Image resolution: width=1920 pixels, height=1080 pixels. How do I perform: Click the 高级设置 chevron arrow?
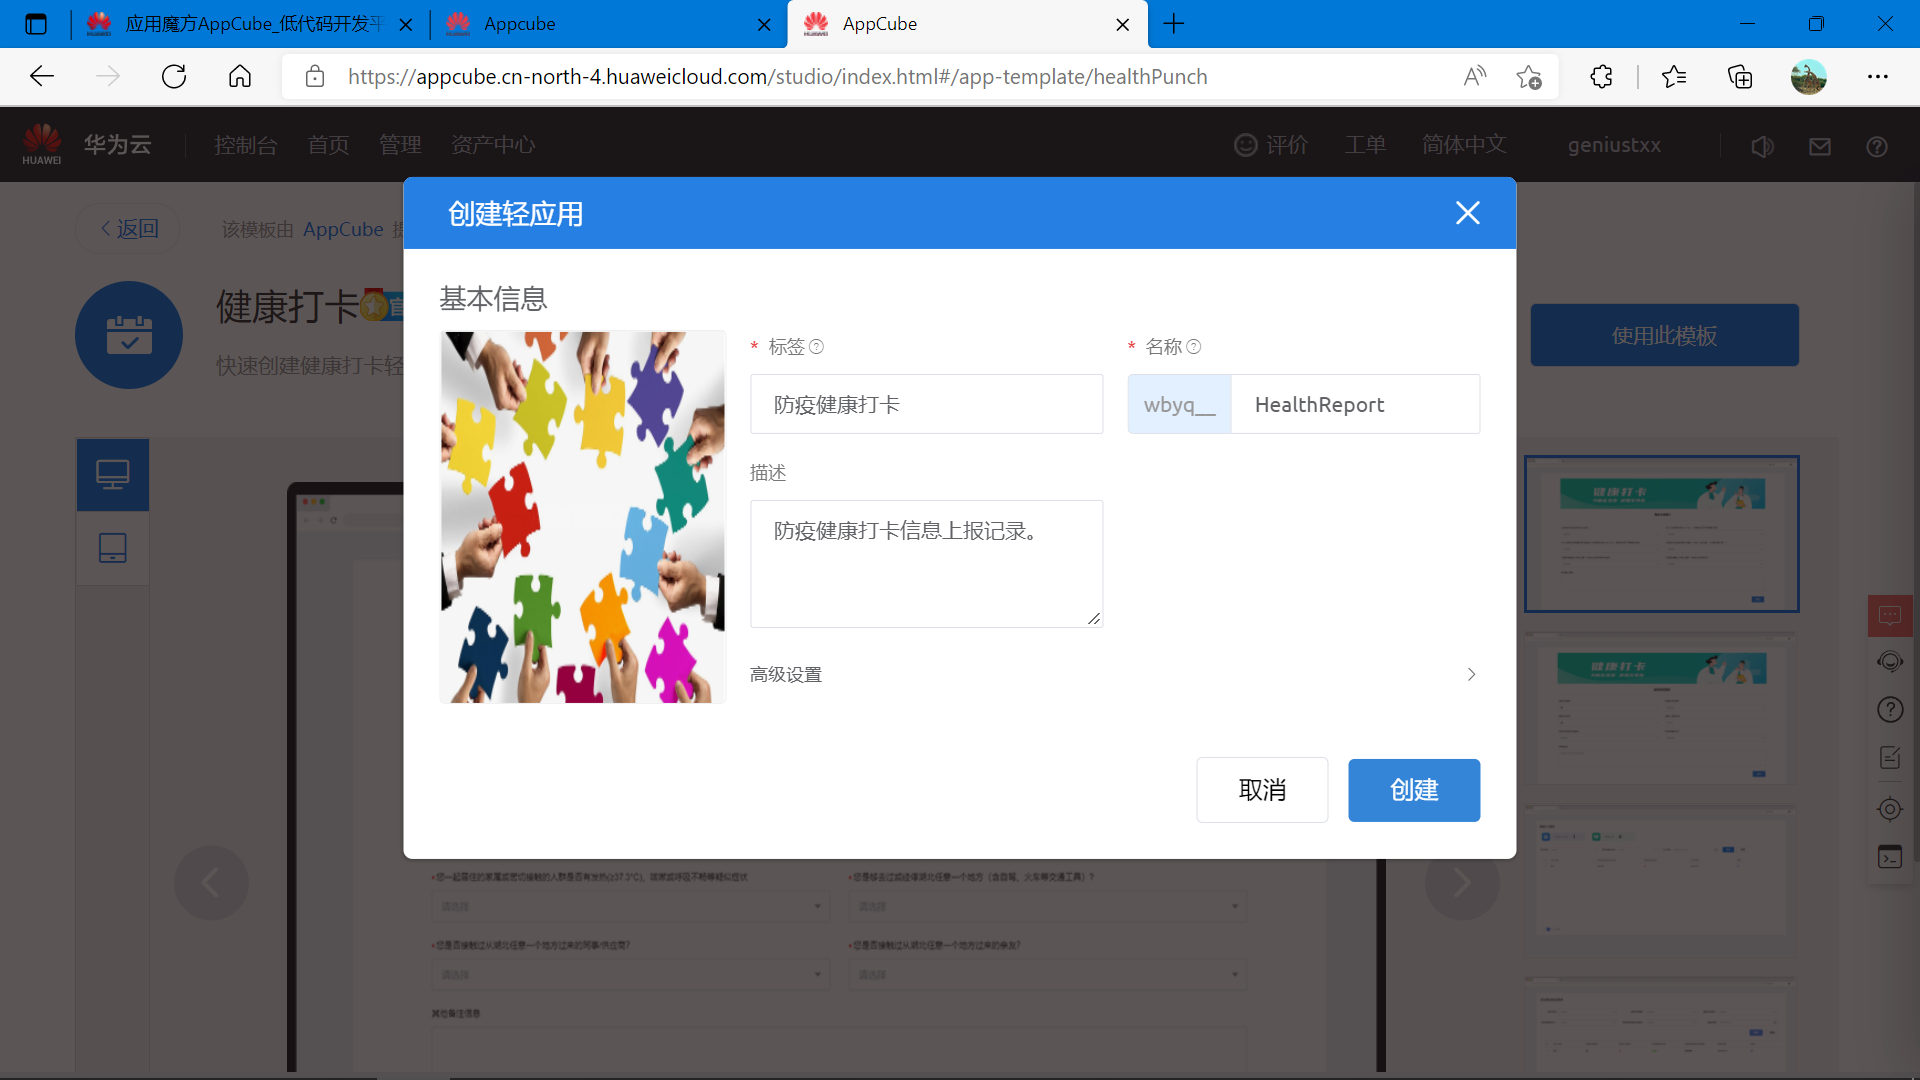tap(1471, 675)
